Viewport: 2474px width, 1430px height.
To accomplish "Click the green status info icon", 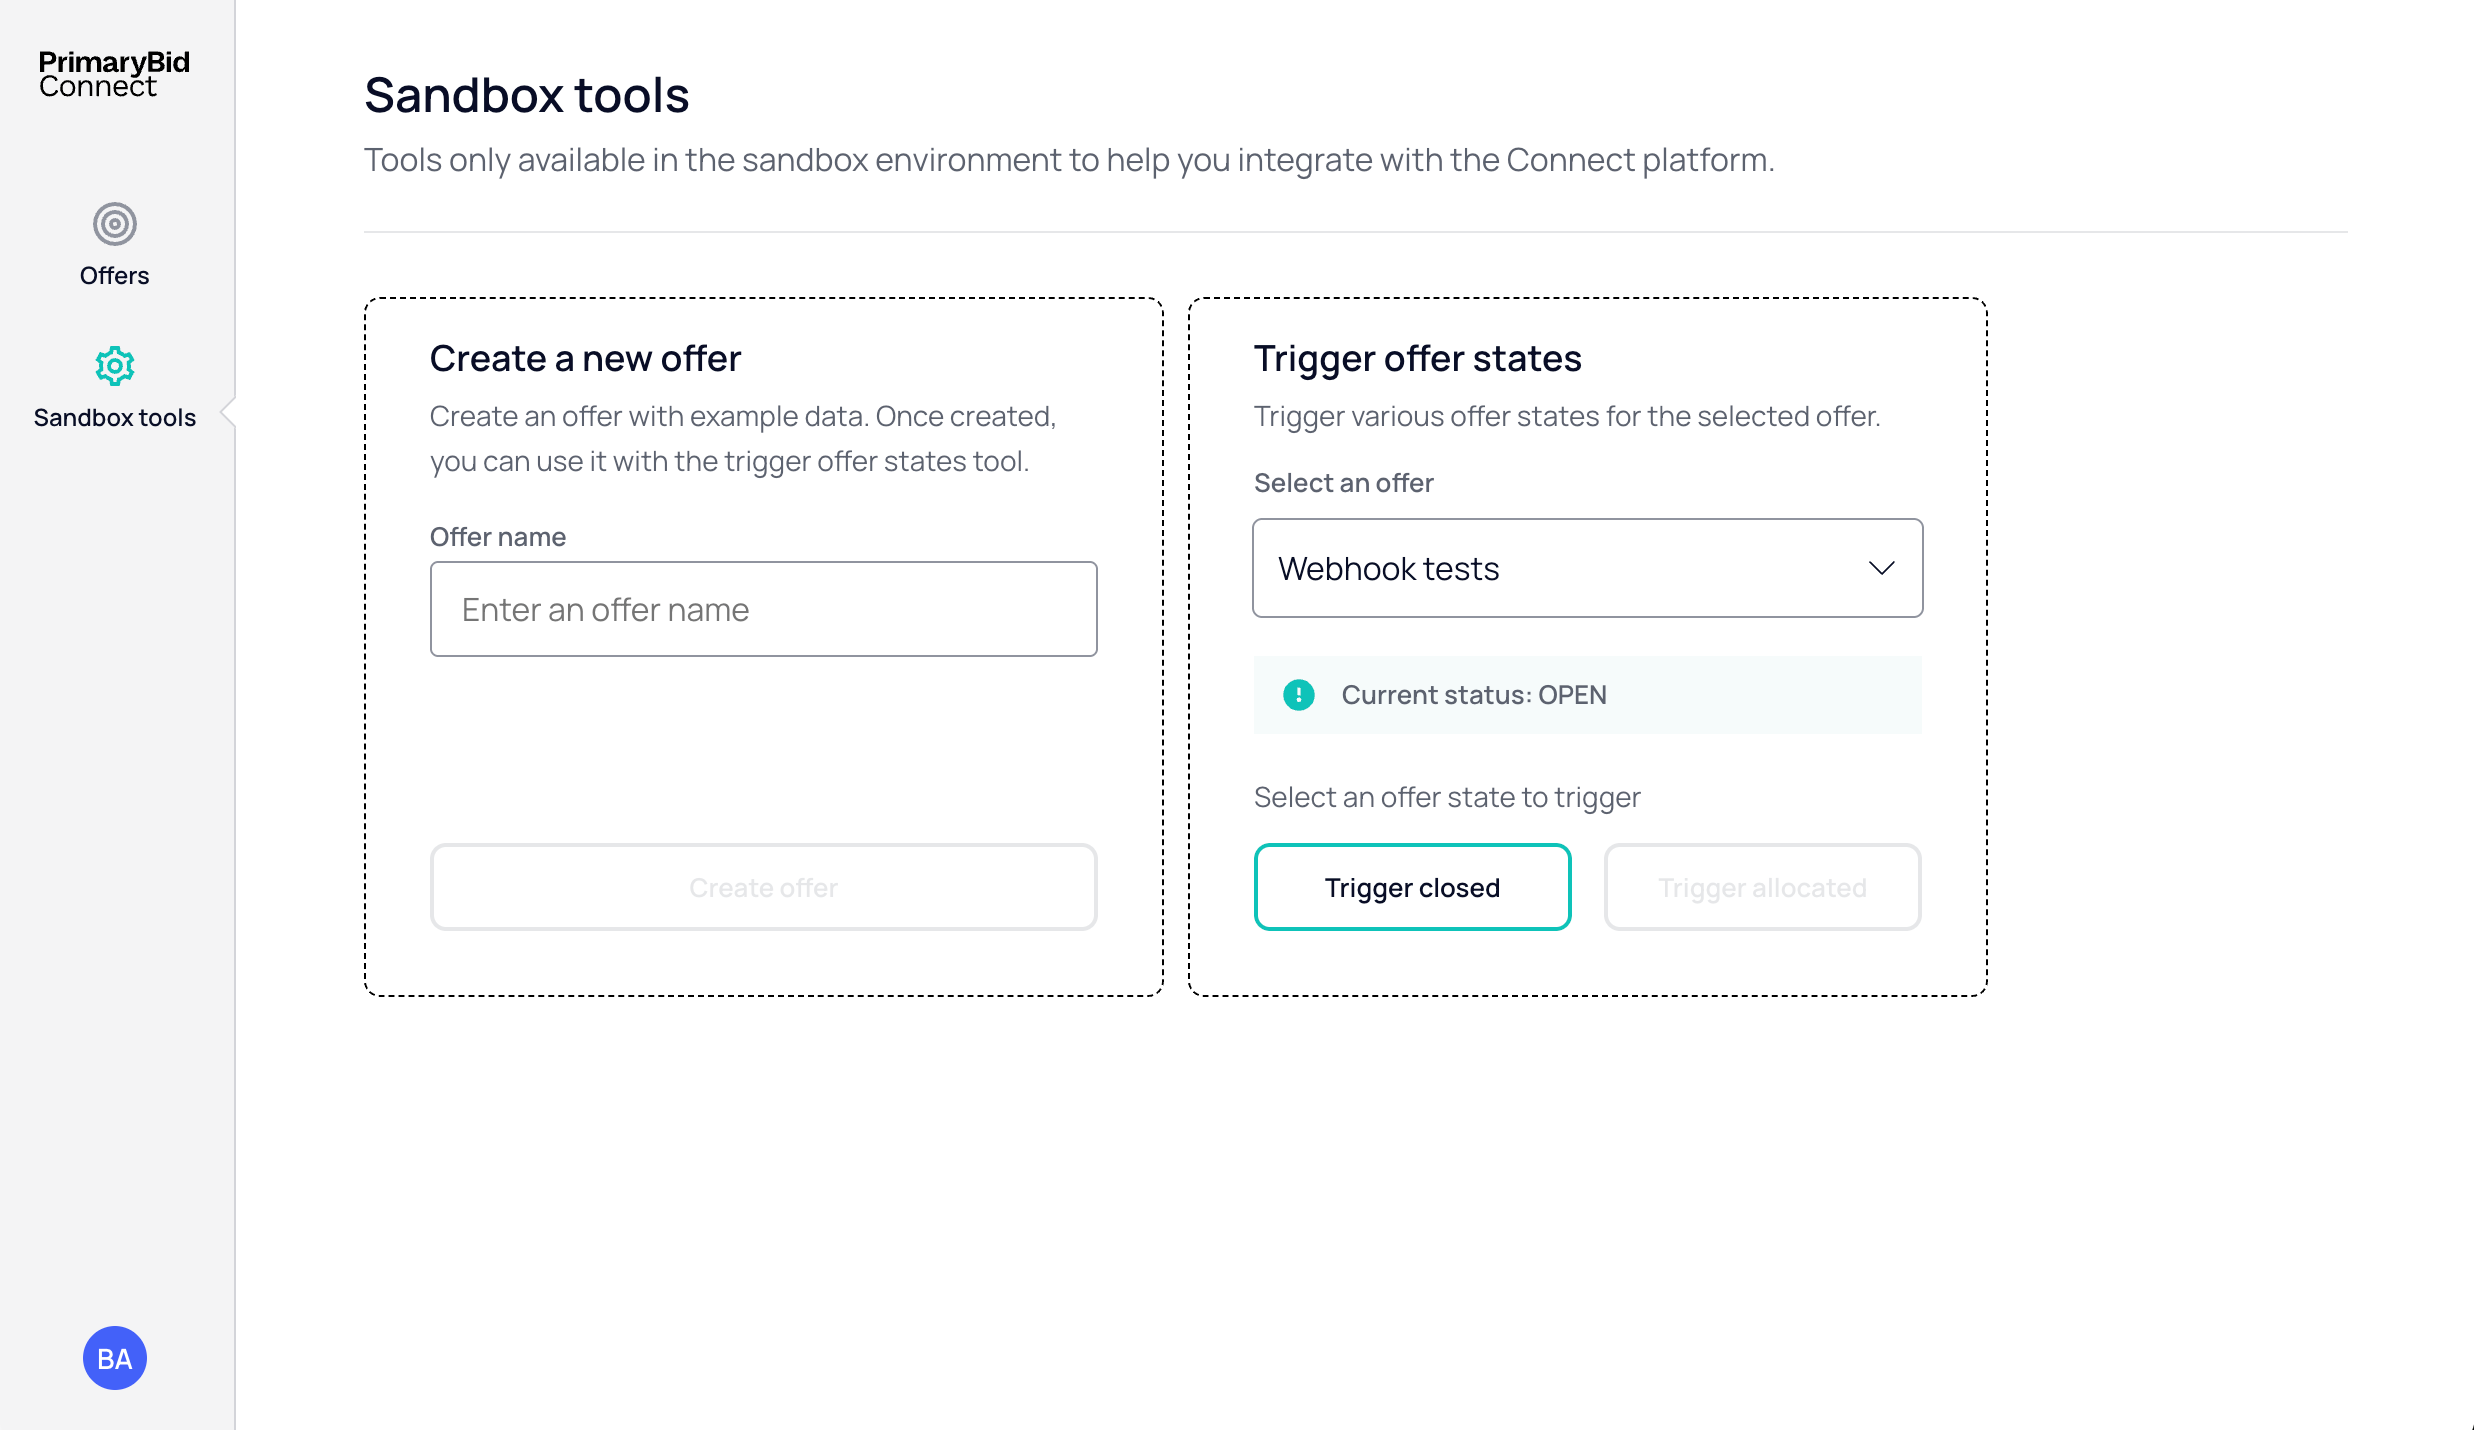I will pyautogui.click(x=1298, y=695).
